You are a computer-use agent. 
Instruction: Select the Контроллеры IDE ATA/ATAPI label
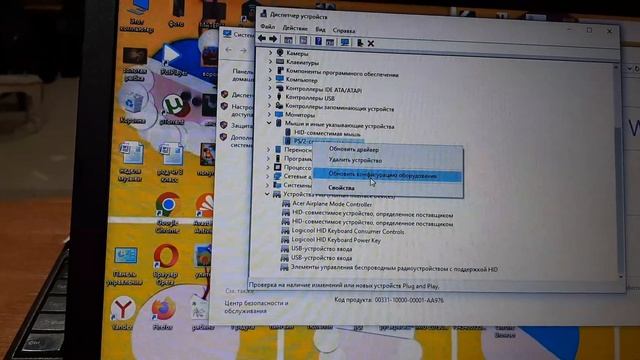point(323,89)
